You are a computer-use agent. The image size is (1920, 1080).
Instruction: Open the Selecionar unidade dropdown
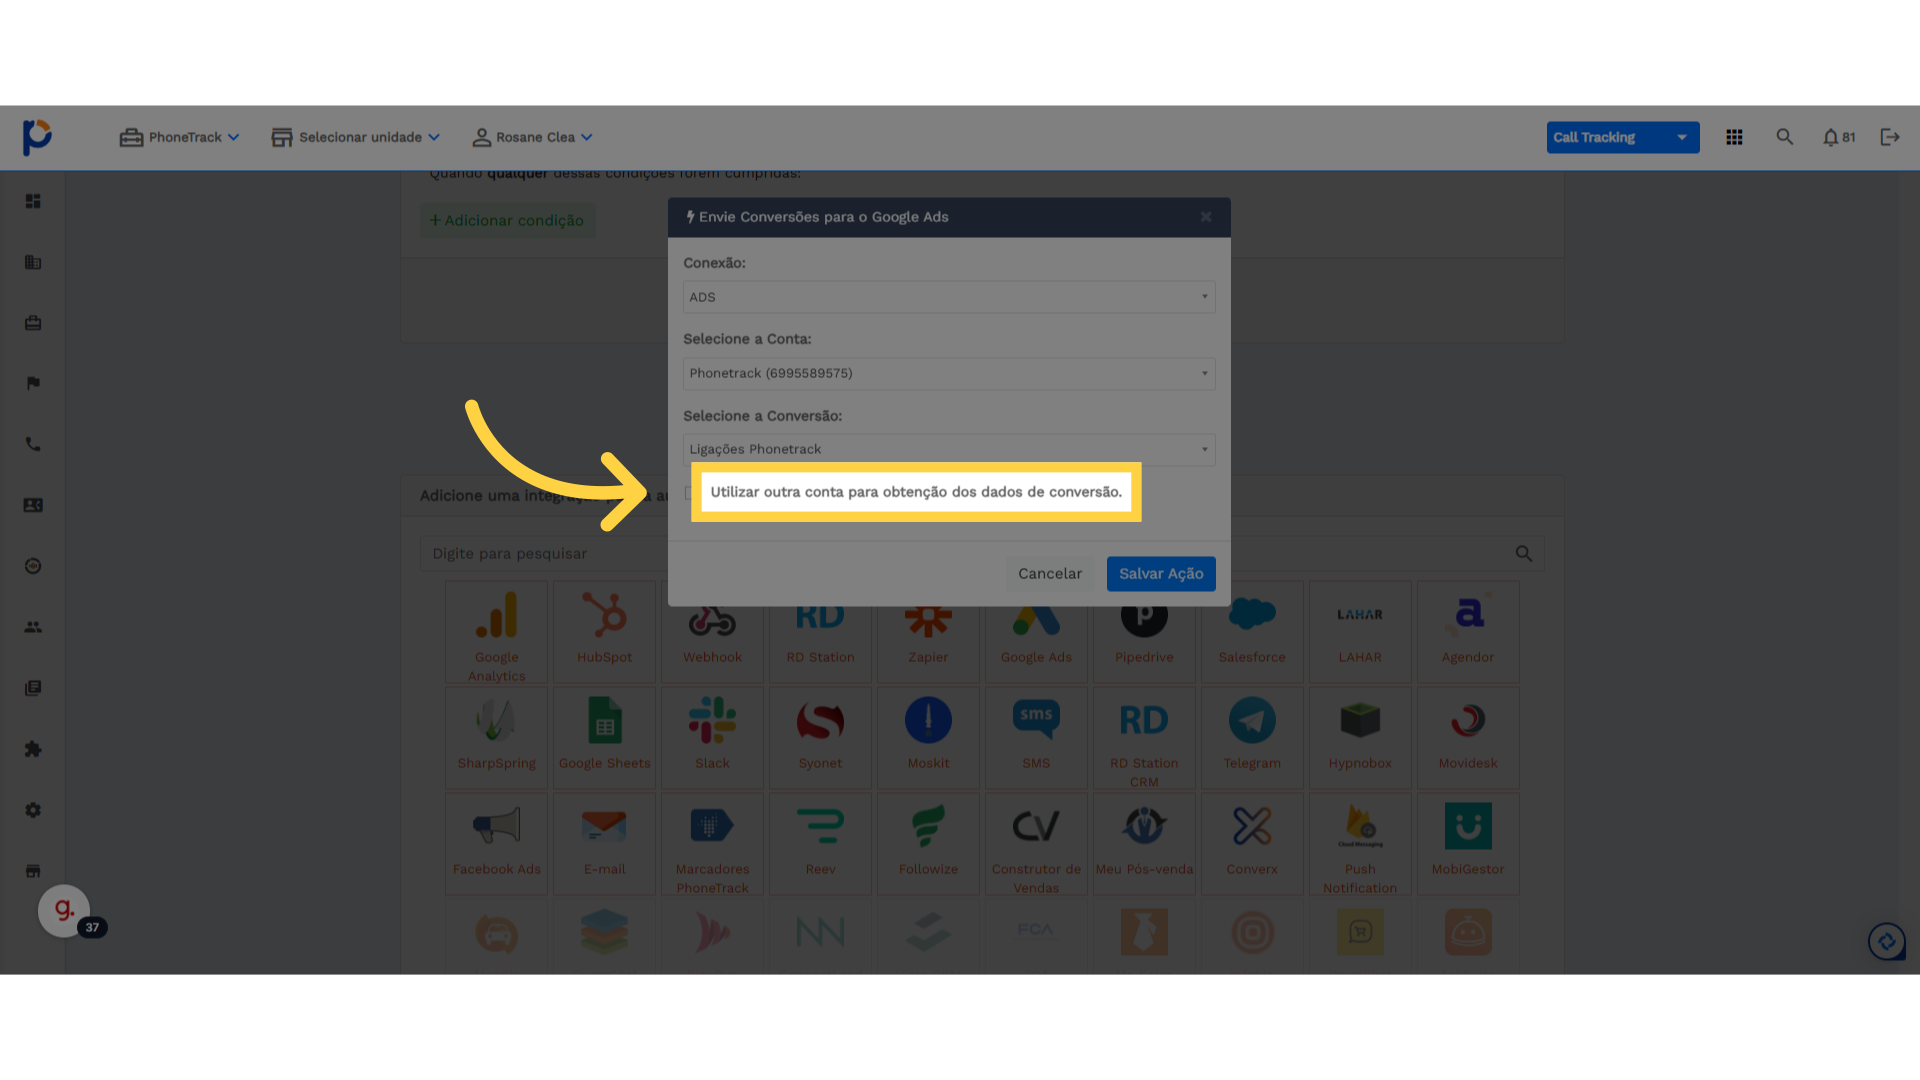tap(356, 137)
